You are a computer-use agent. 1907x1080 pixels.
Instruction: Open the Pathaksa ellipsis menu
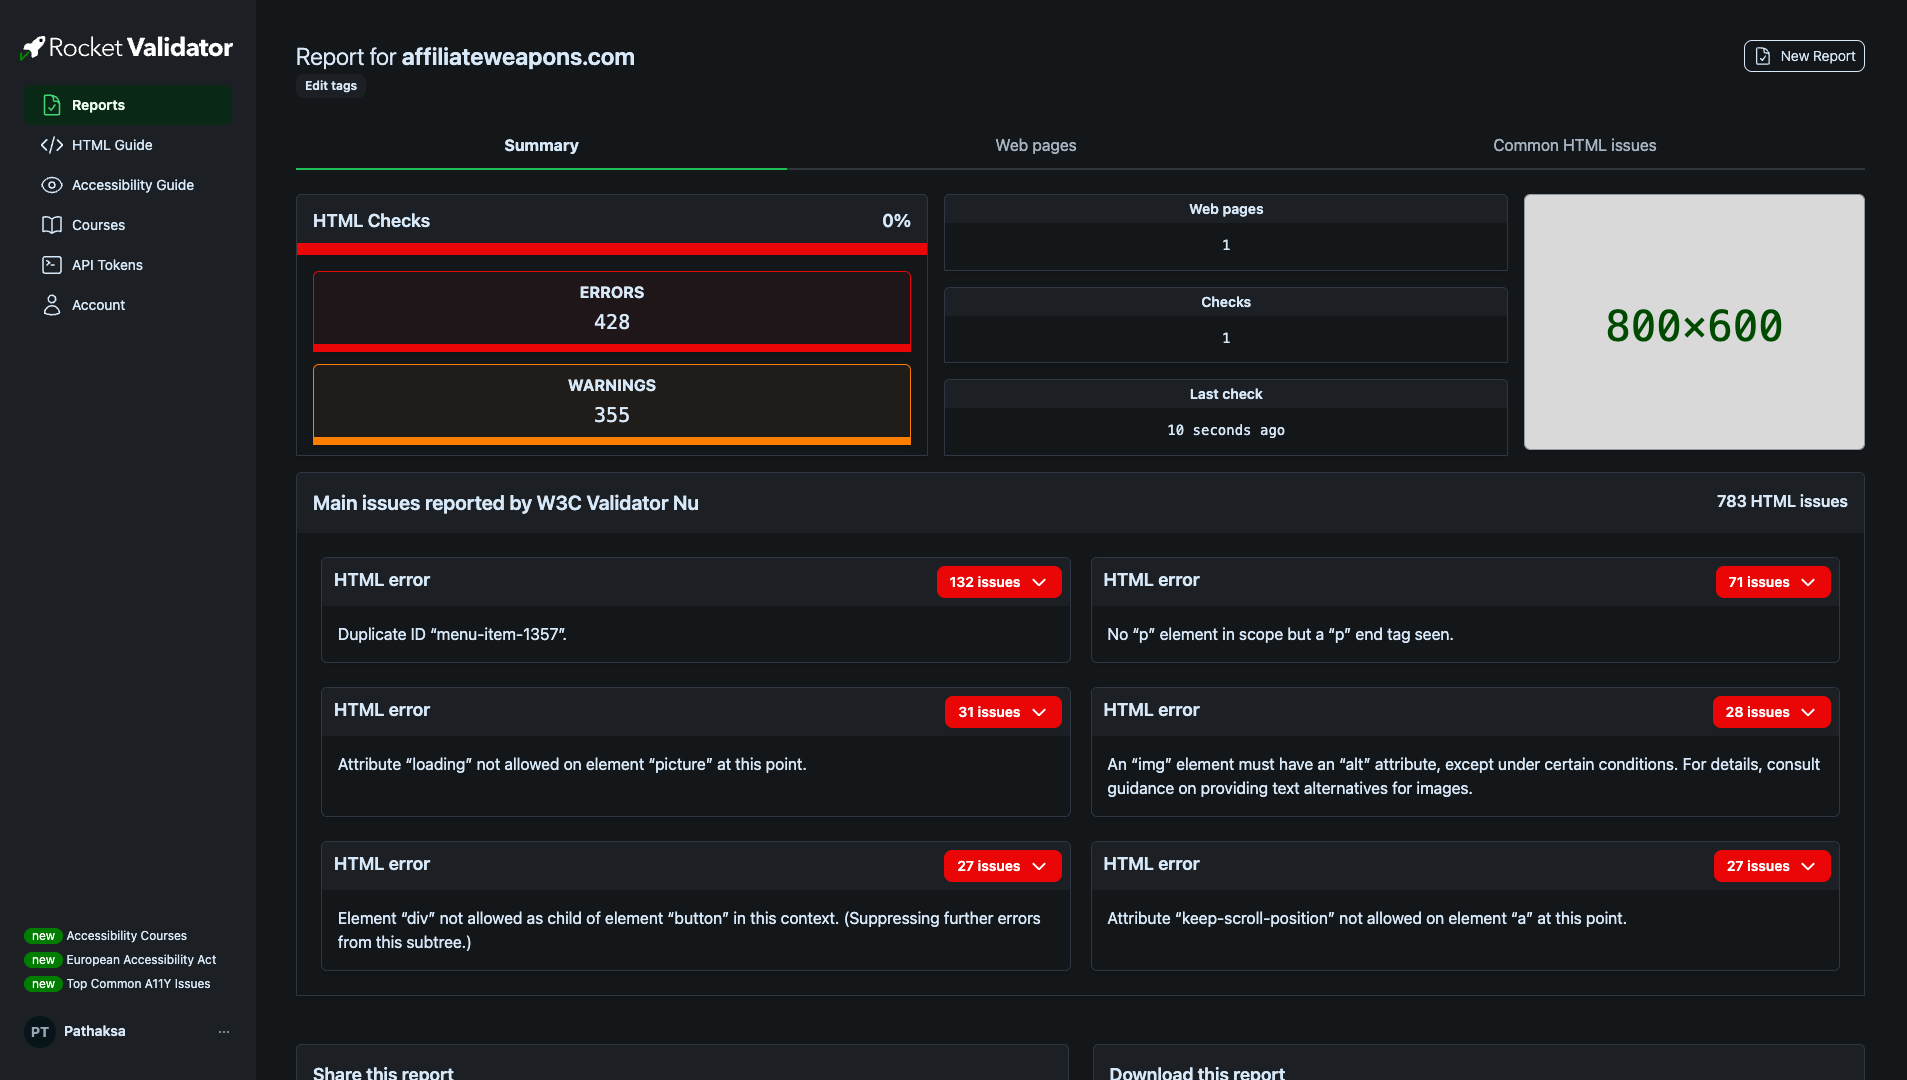click(x=223, y=1031)
